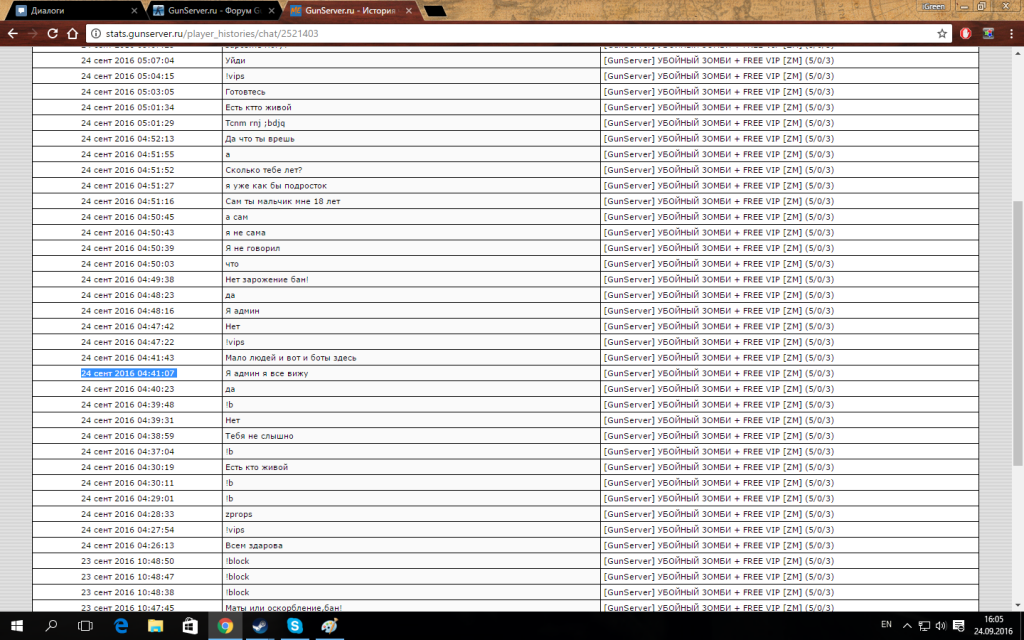Bookmark this page with the star icon
This screenshot has height=640, width=1024.
(942, 33)
